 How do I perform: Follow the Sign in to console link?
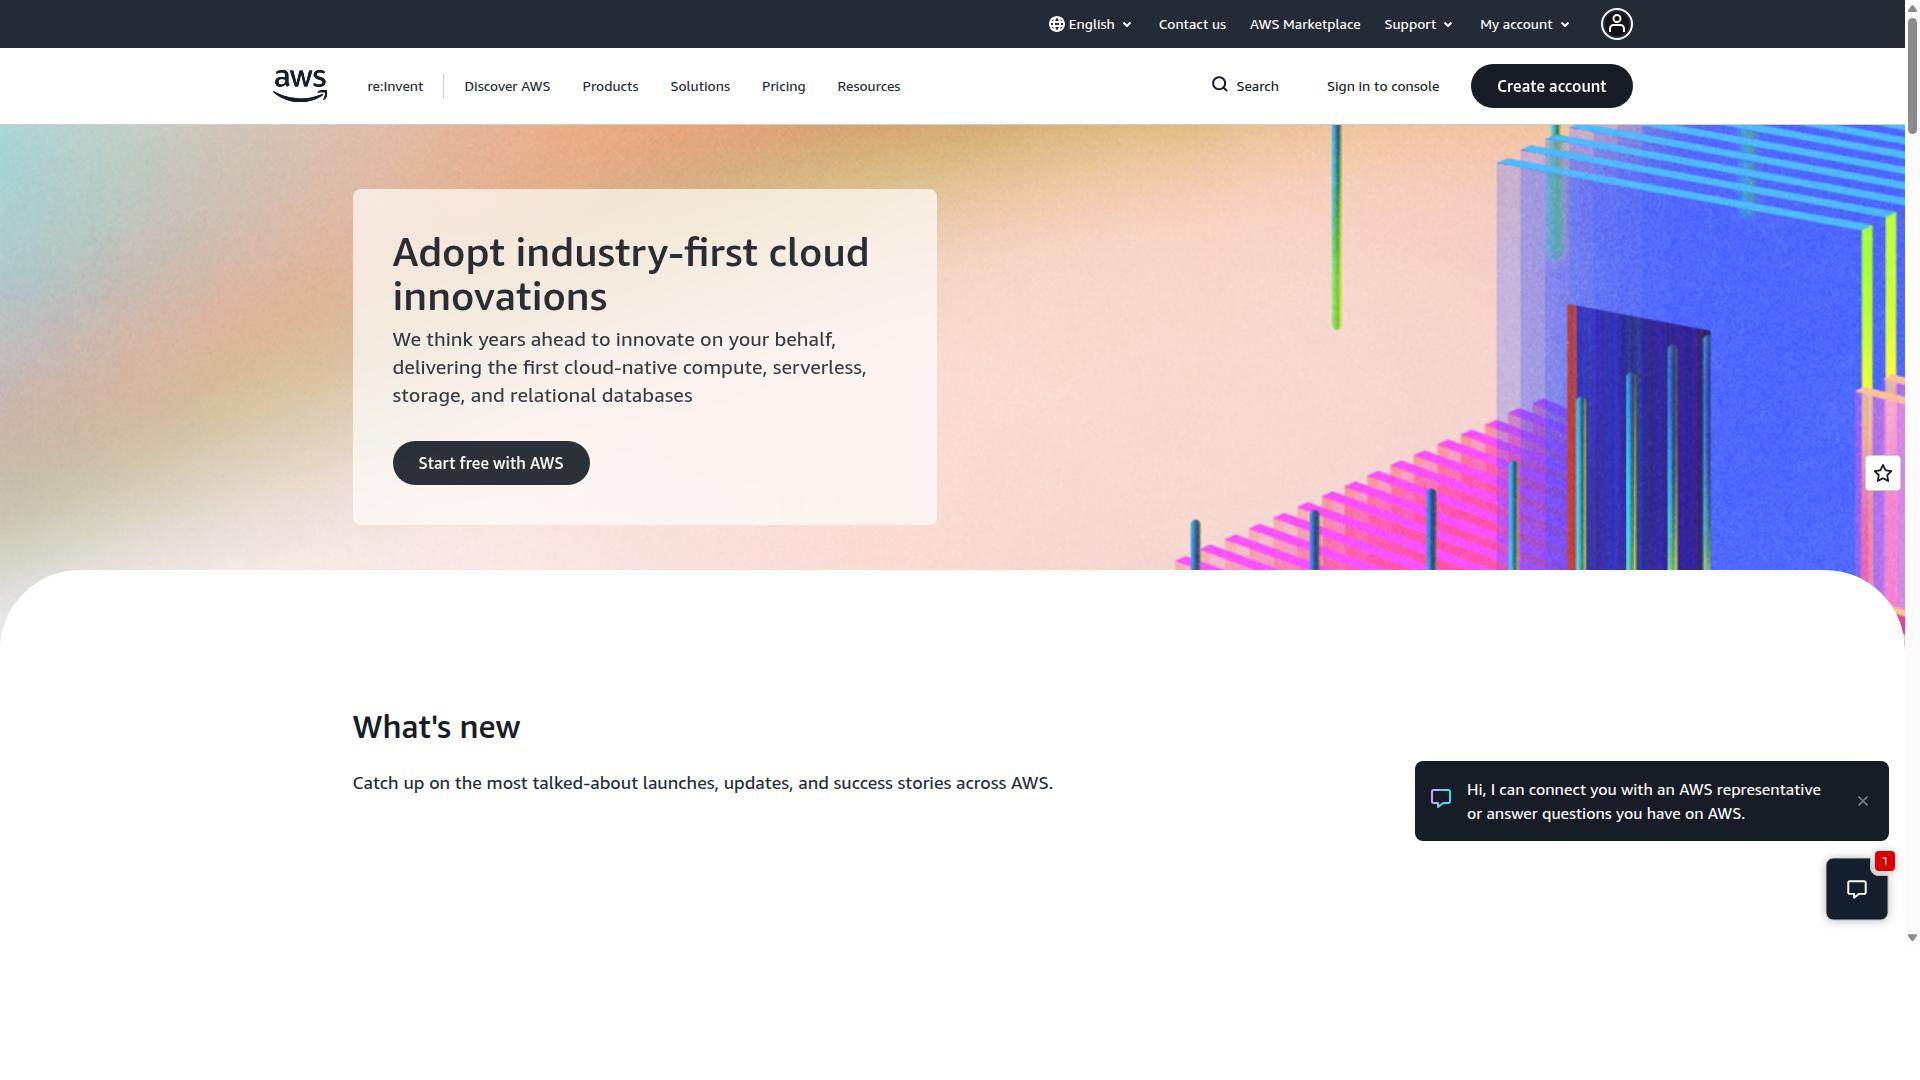point(1383,86)
